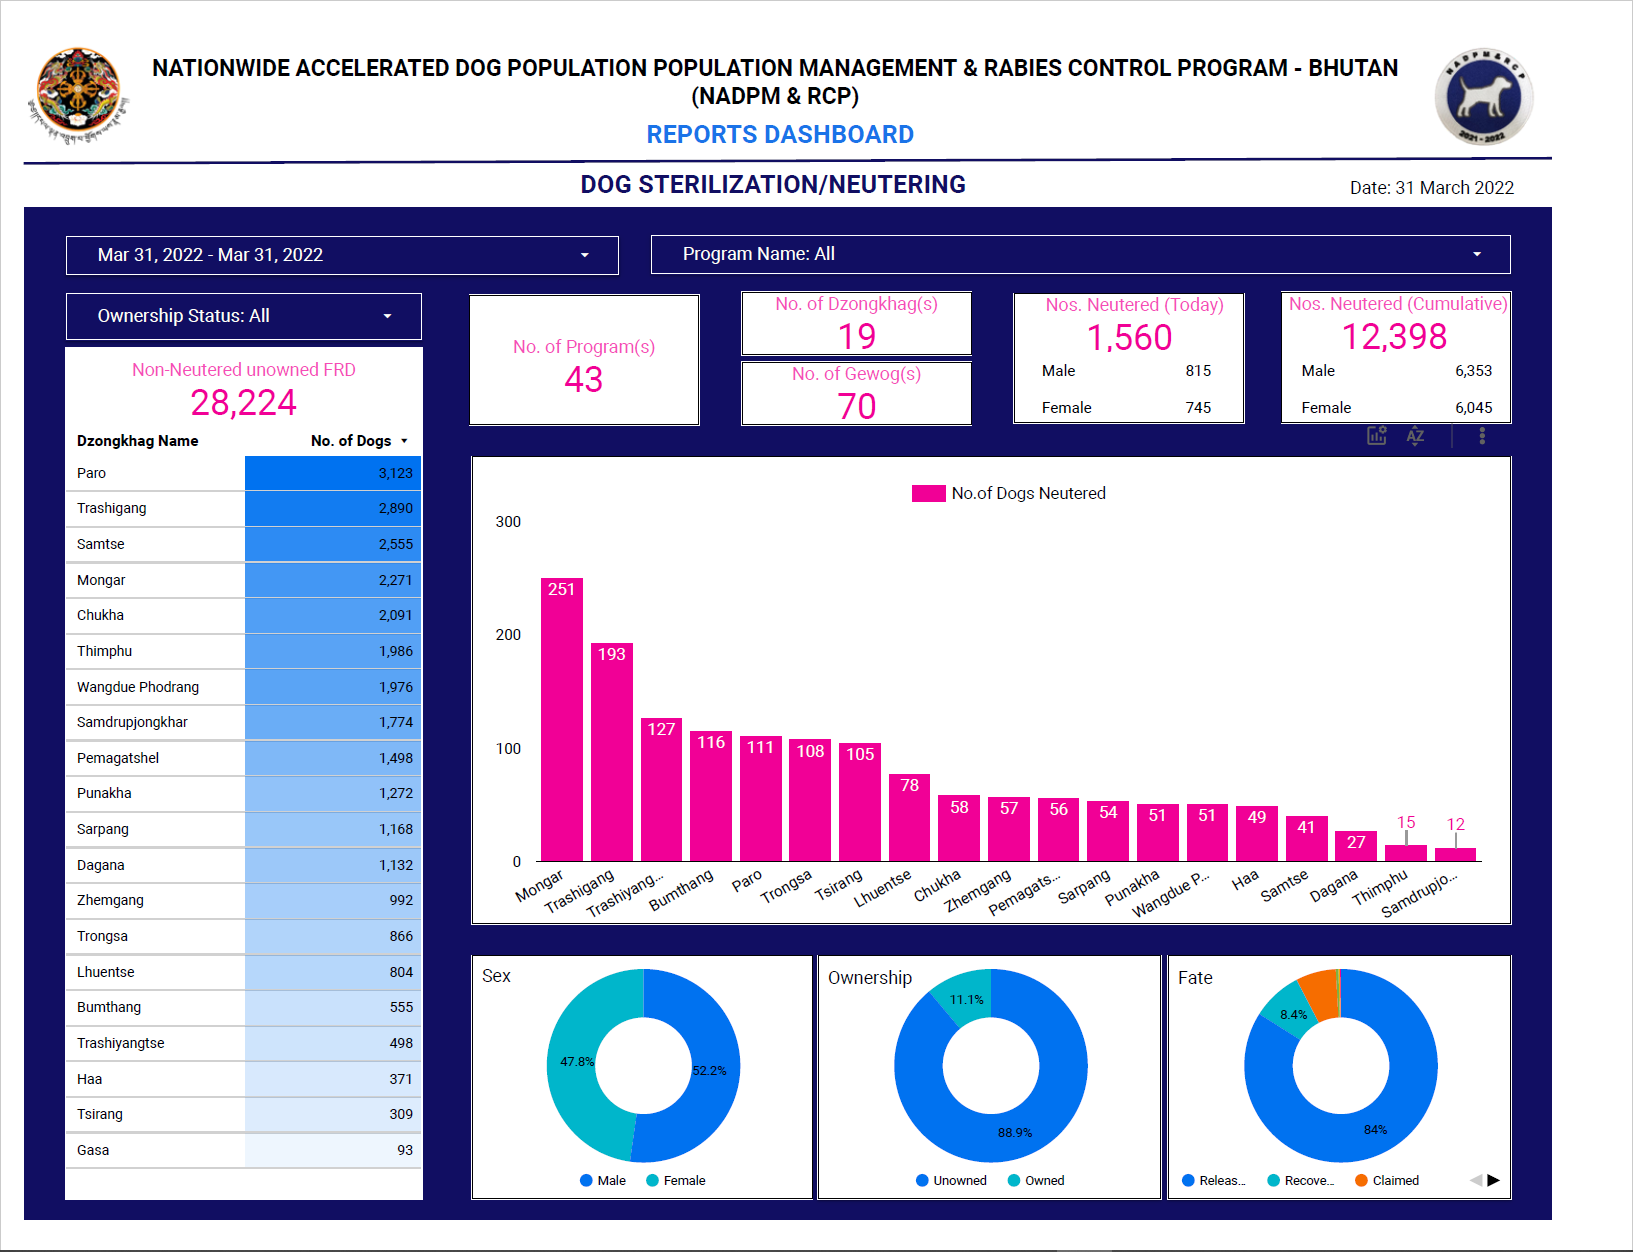Select the Trashigang table row
The width and height of the screenshot is (1633, 1252).
(x=243, y=508)
